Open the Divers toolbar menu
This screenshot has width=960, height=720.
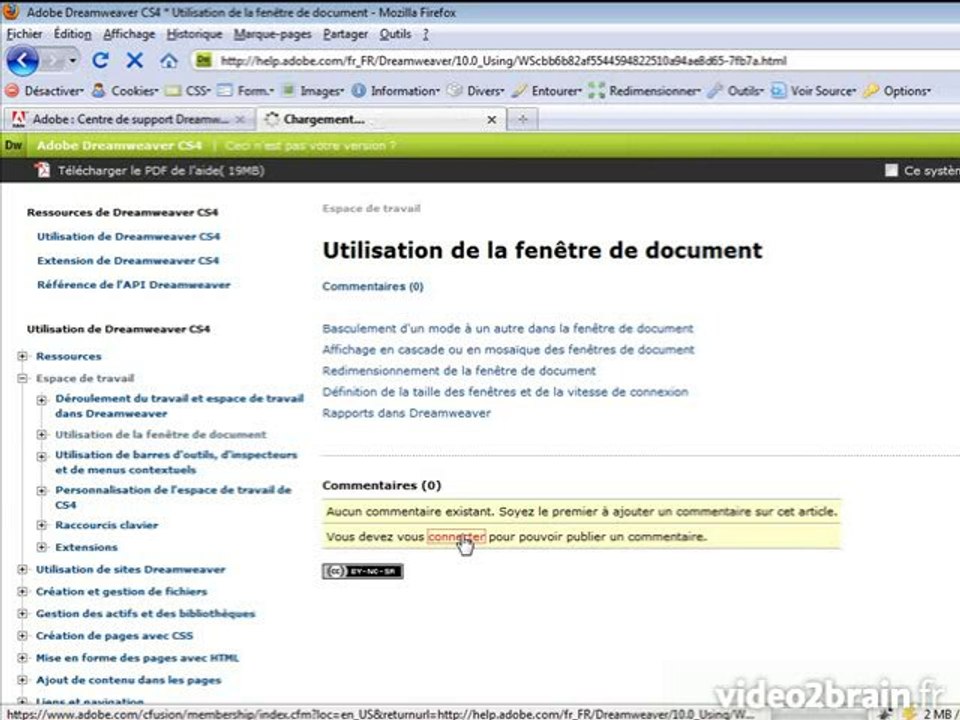[476, 91]
